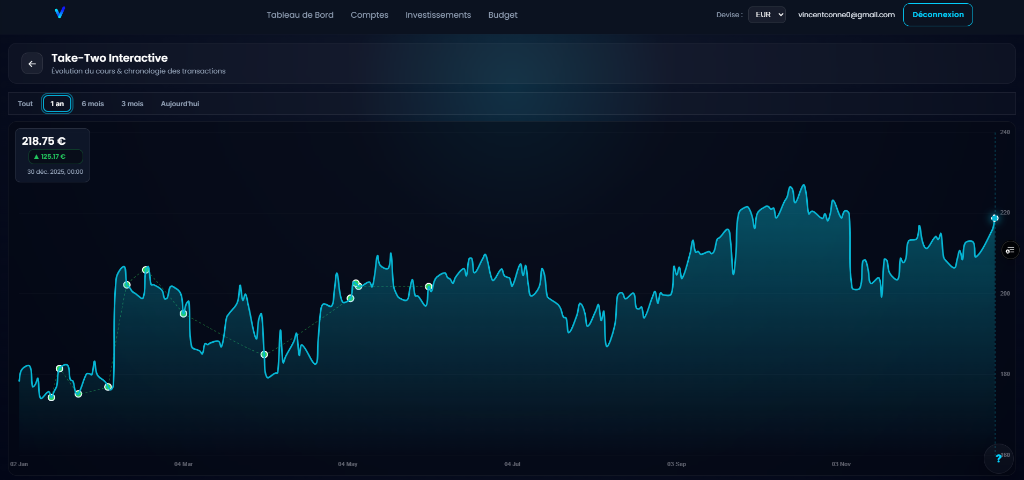Select the last transaction marker before 04 Jul
Screen dimensions: 1024x480
coord(428,287)
